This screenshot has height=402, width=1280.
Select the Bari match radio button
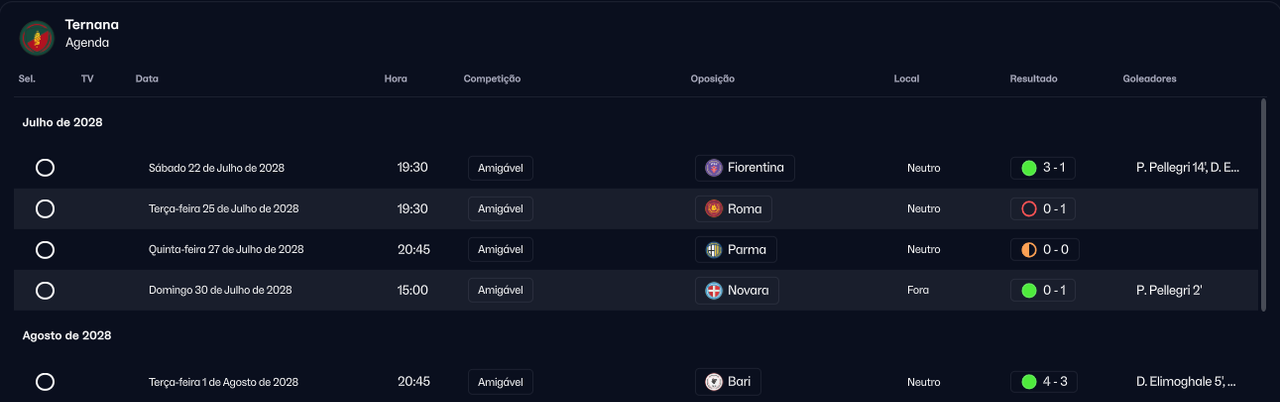[45, 382]
